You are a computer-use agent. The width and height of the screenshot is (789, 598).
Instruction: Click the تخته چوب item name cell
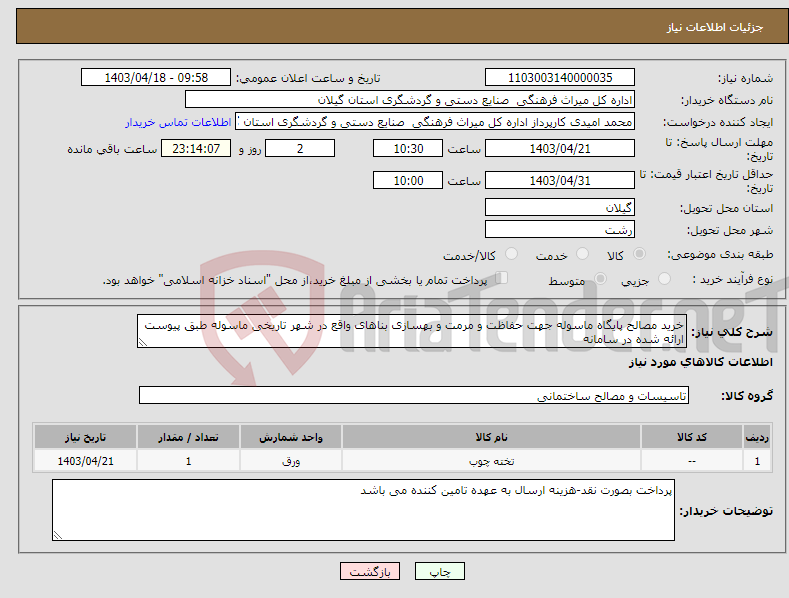coord(491,461)
